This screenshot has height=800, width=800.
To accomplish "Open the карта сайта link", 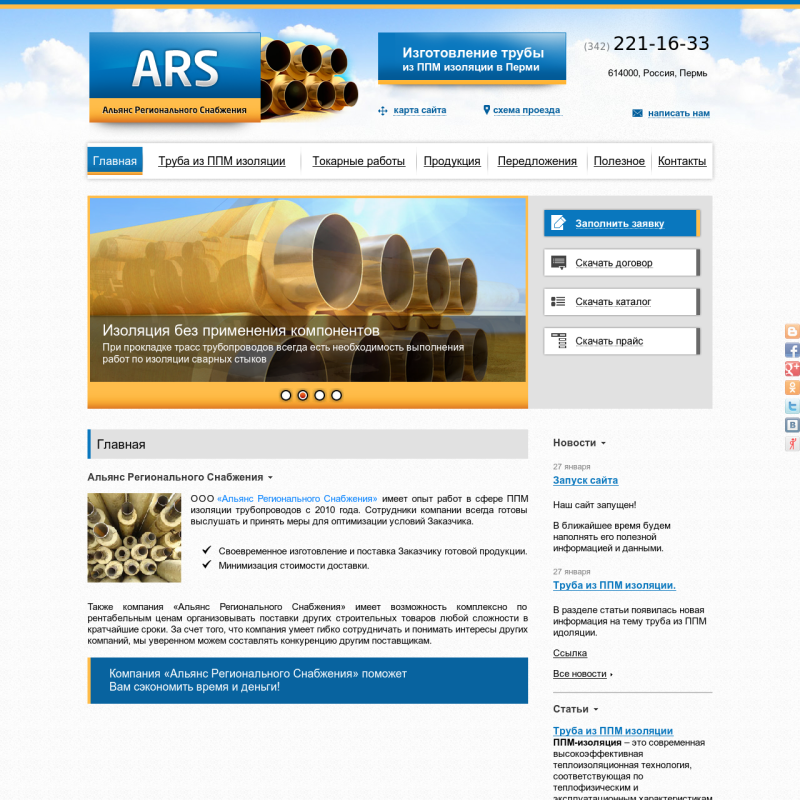I will pos(420,110).
